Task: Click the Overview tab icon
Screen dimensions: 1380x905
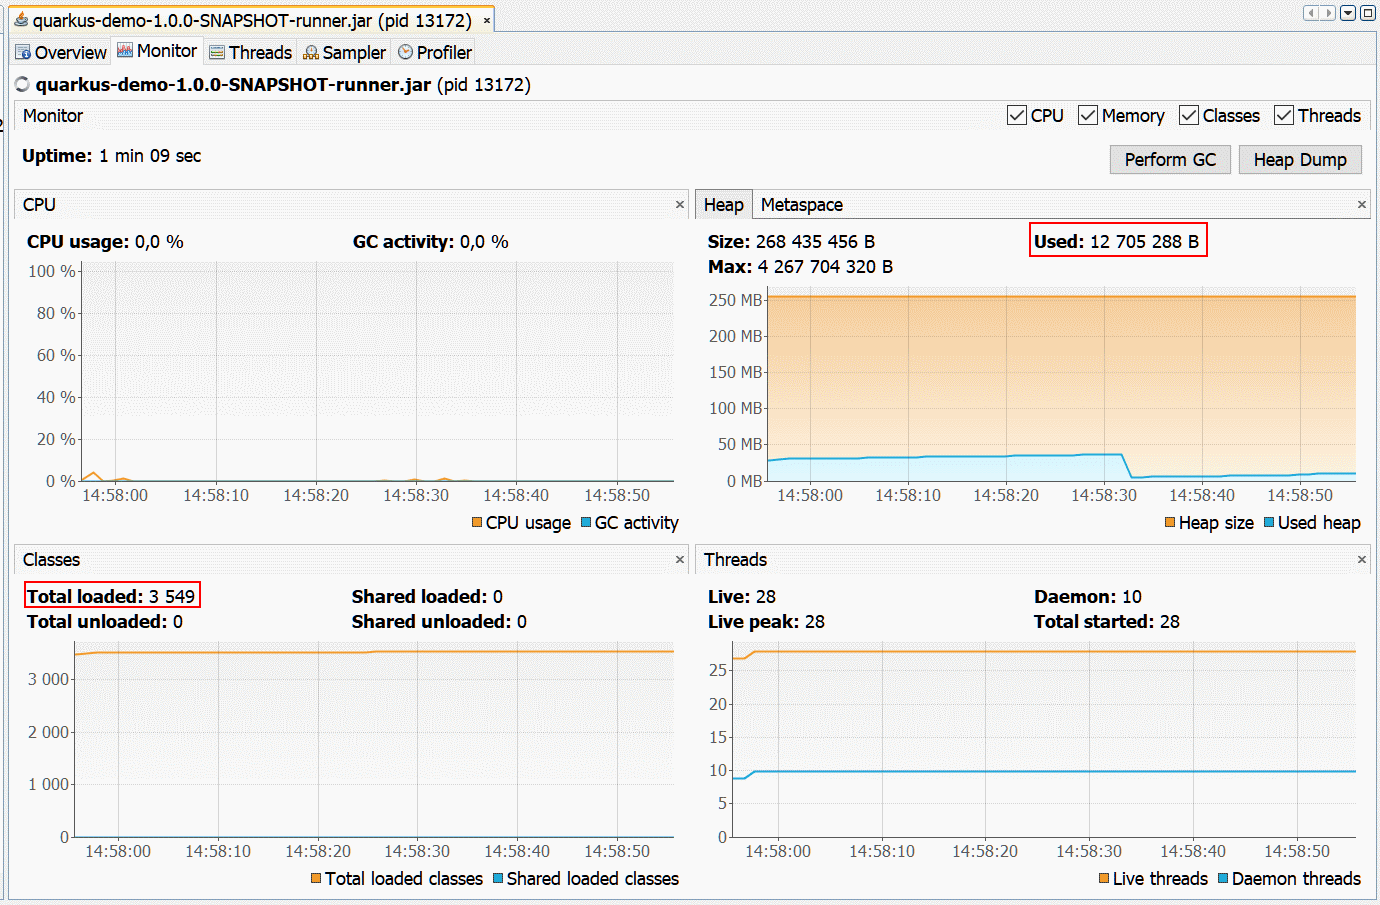Action: [x=23, y=52]
